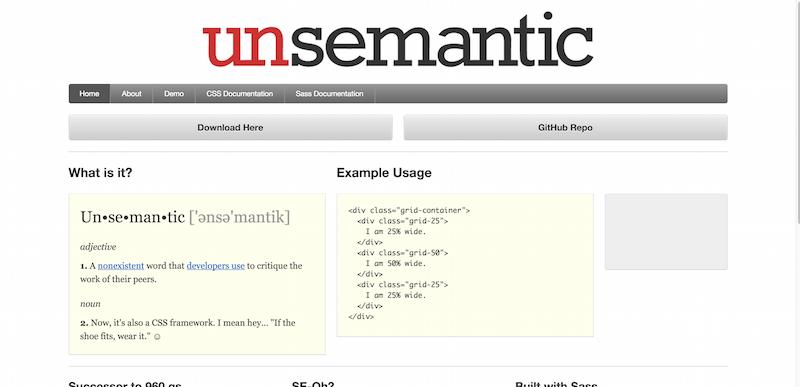Click the smiley icon after 'wear it.'

click(157, 337)
